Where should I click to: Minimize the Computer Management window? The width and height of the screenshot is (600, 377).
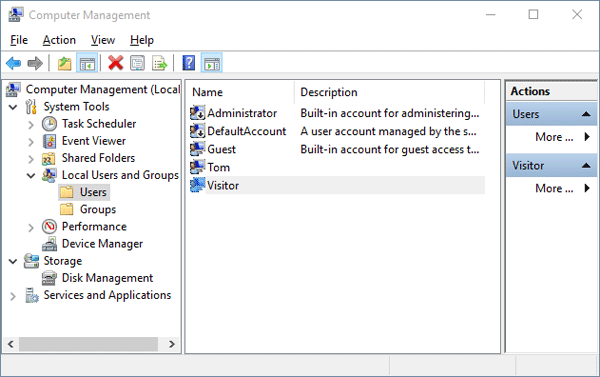tap(491, 15)
